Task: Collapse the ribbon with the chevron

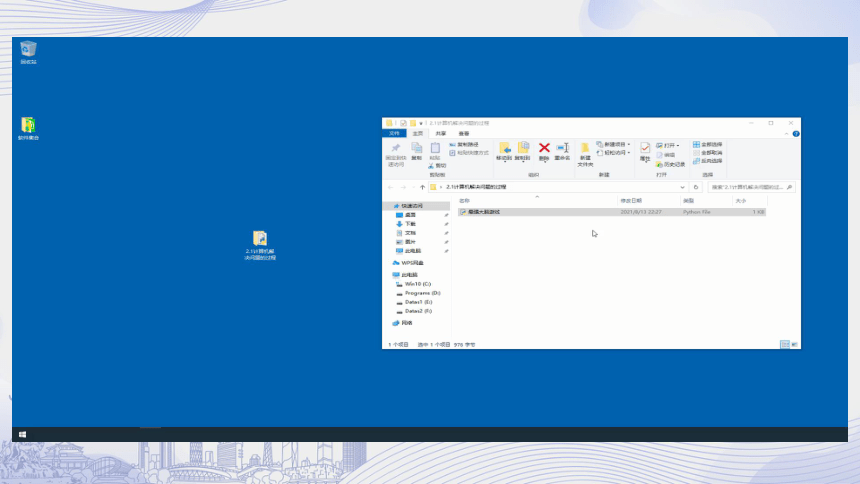Action: point(787,134)
